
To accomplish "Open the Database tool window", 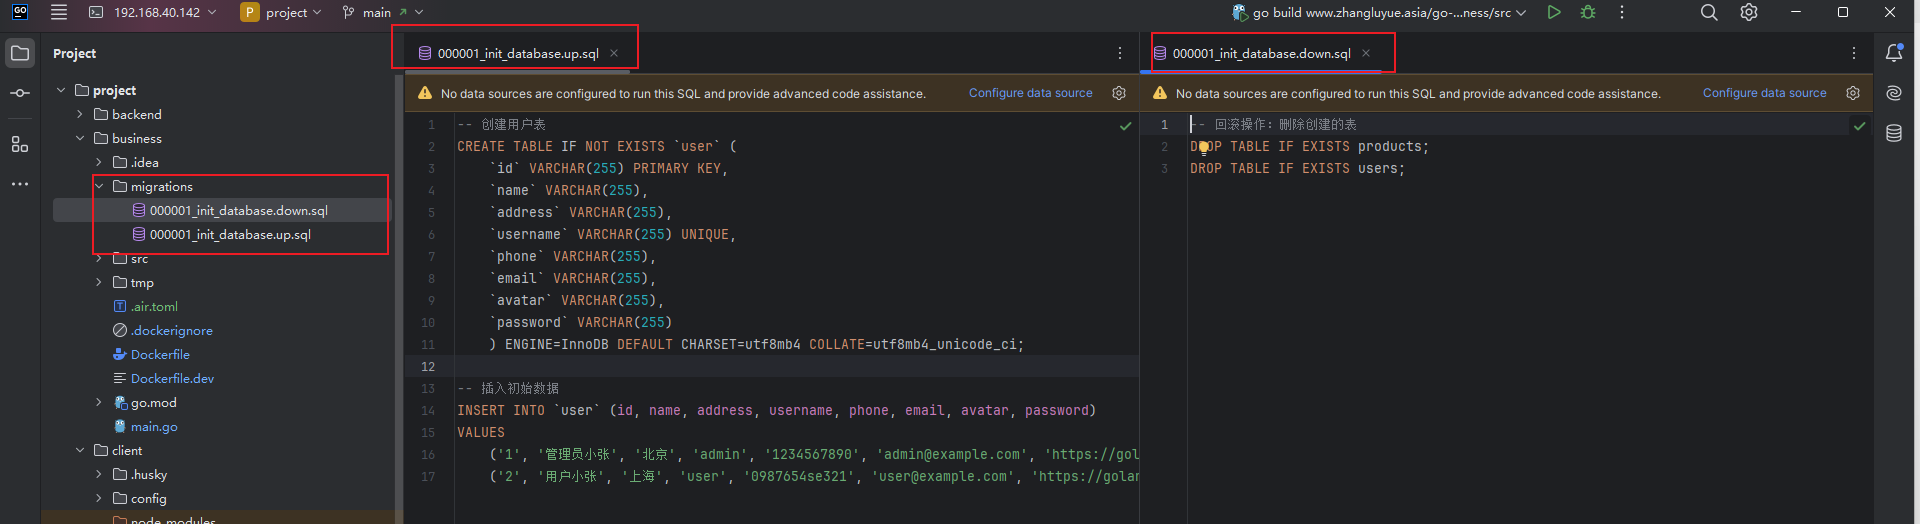I will click(1894, 133).
